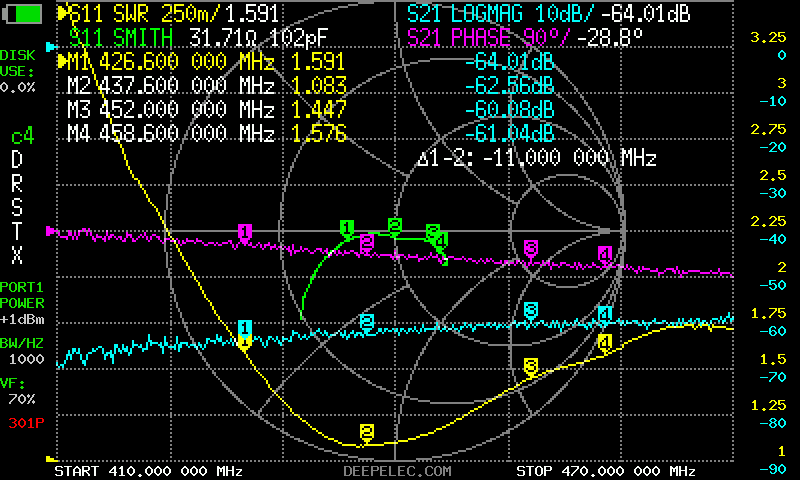
Task: Click the M3 452.000 MHz marker row
Action: 310,109
